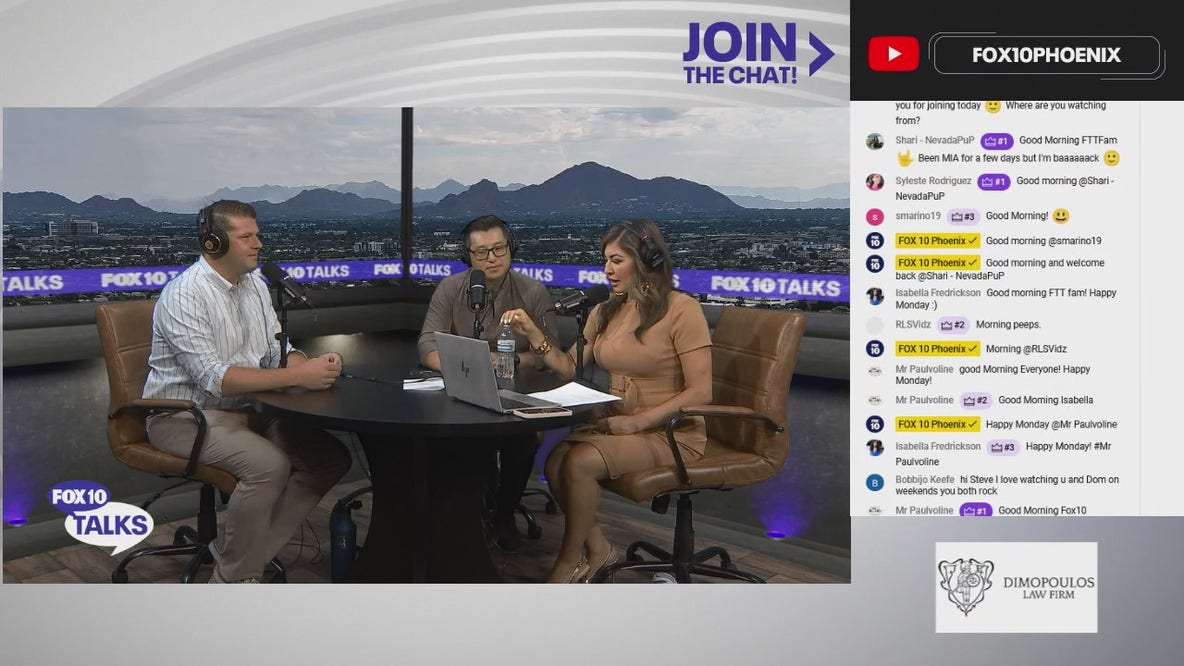Click the username 'Syleste Rodriguez'
Viewport: 1184px width, 666px height.
click(933, 181)
